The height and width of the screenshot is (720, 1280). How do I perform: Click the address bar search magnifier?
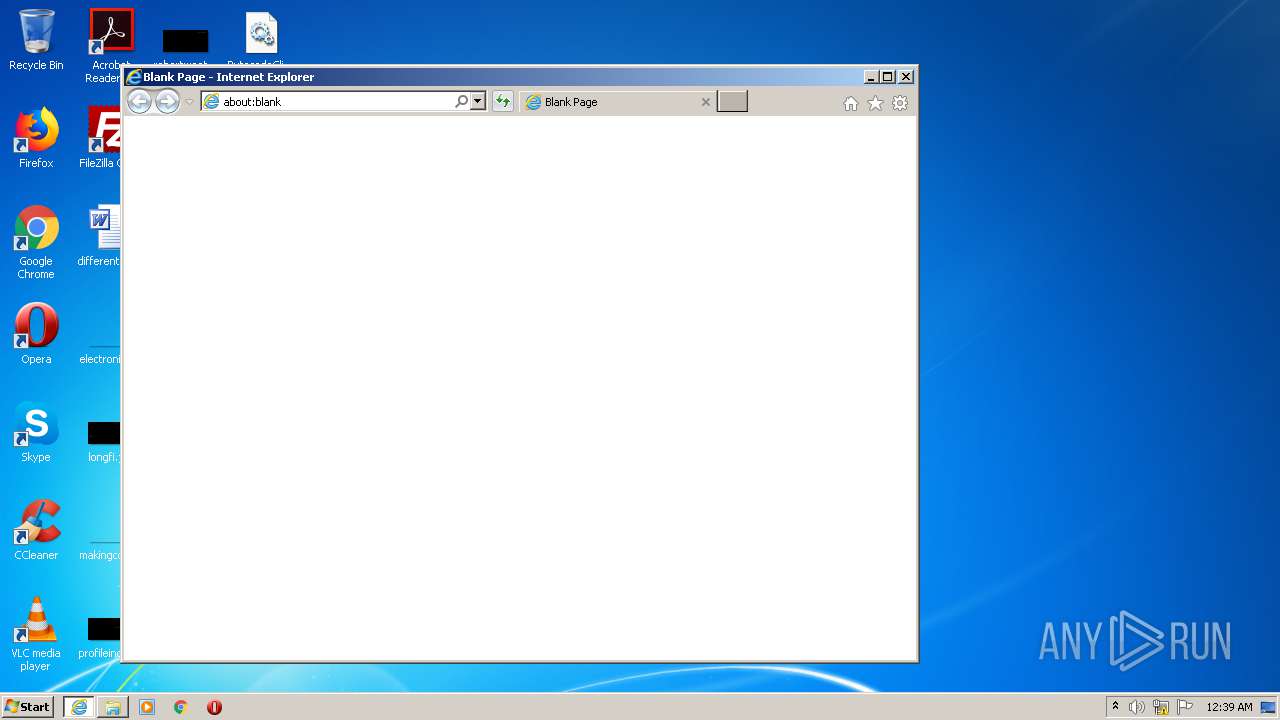[x=461, y=101]
